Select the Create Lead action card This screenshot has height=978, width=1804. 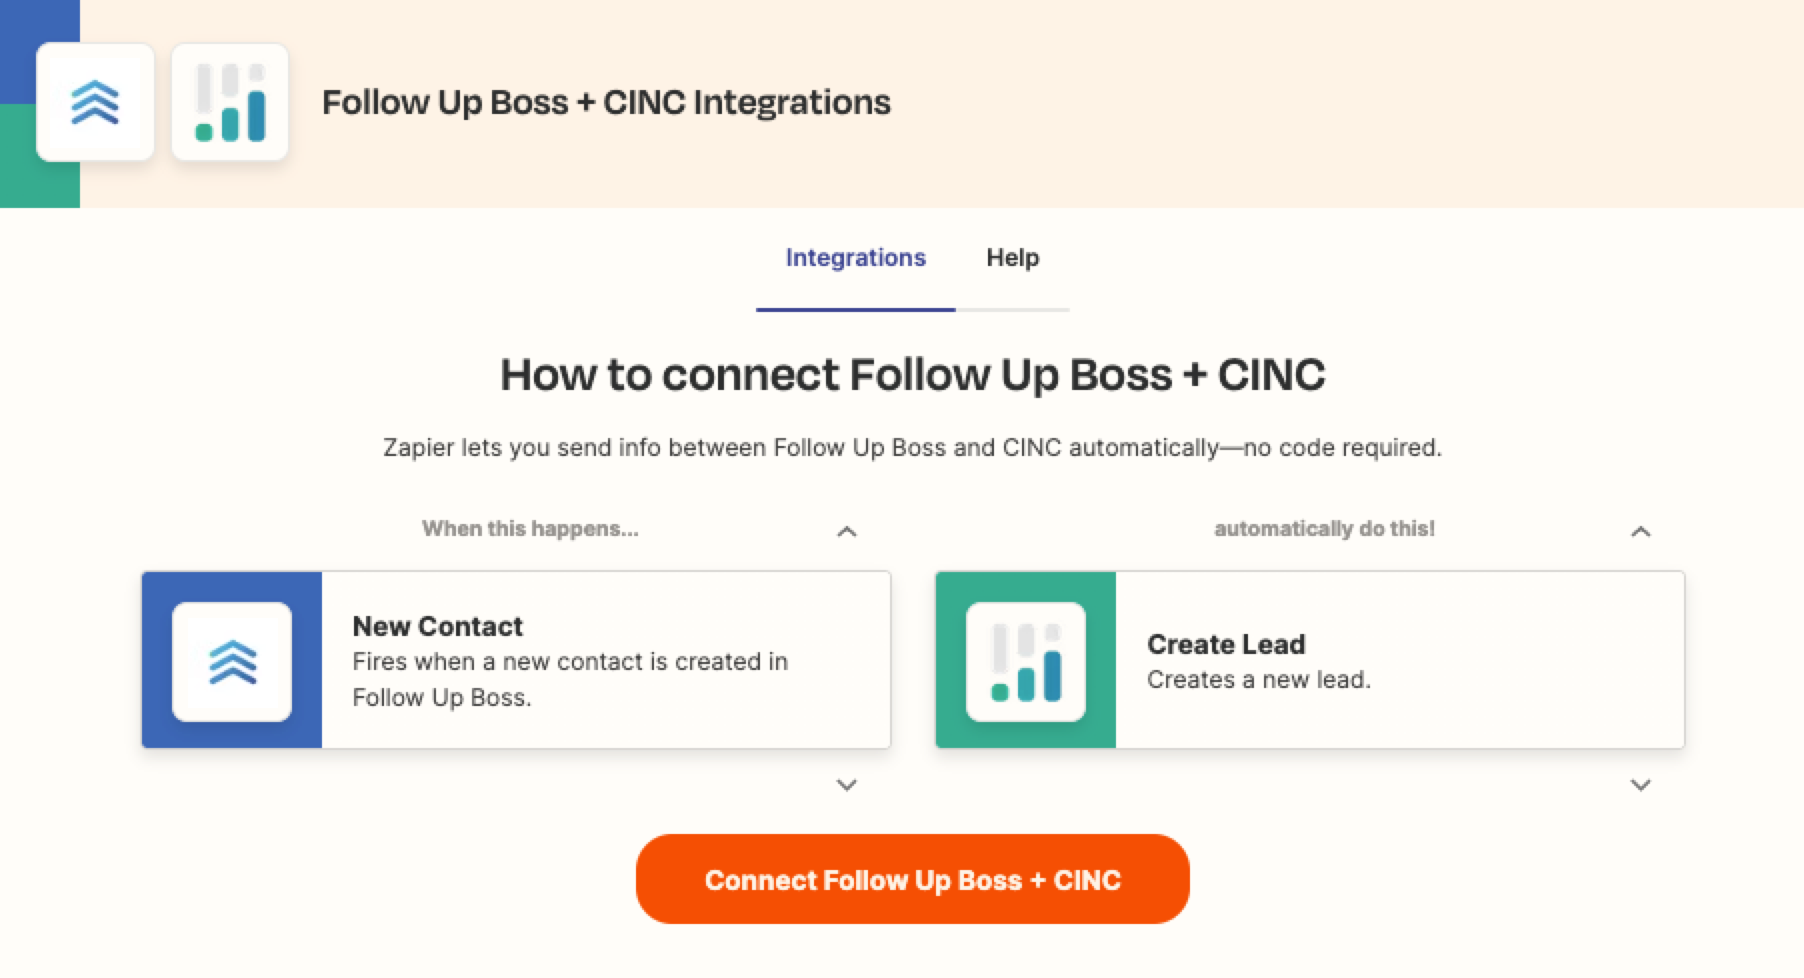tap(1310, 660)
